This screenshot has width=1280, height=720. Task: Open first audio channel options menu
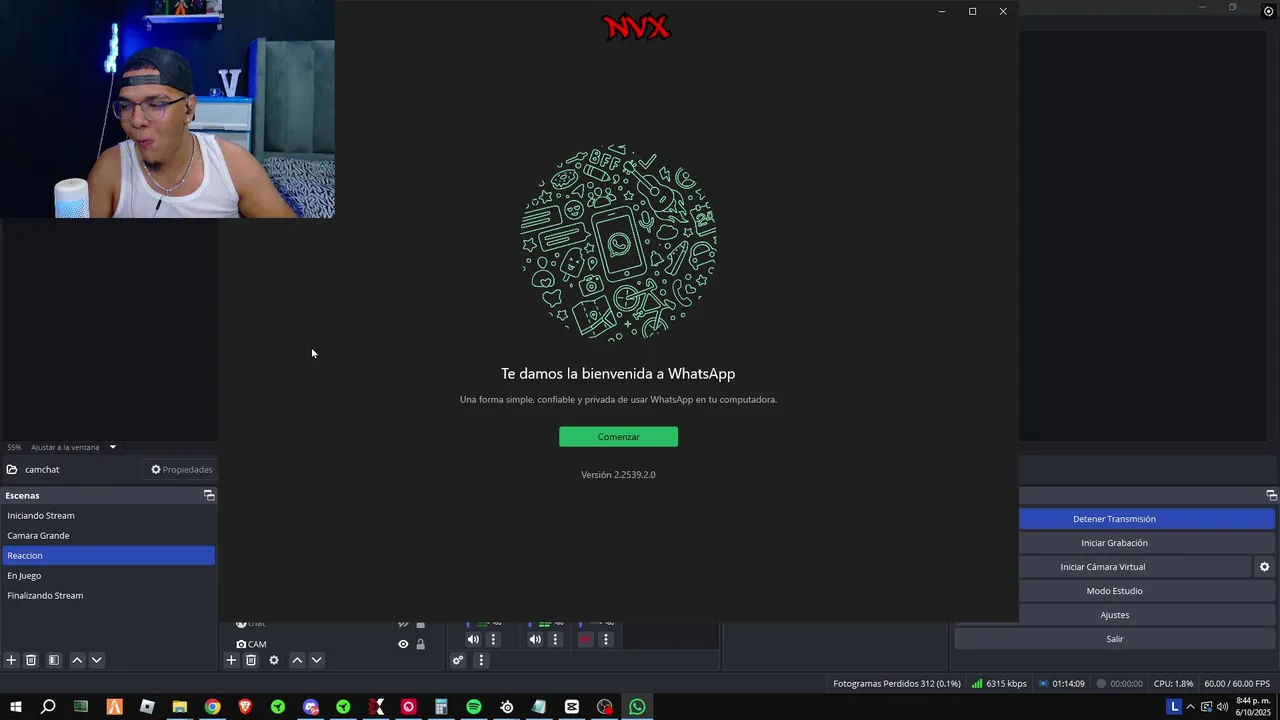pyautogui.click(x=493, y=640)
